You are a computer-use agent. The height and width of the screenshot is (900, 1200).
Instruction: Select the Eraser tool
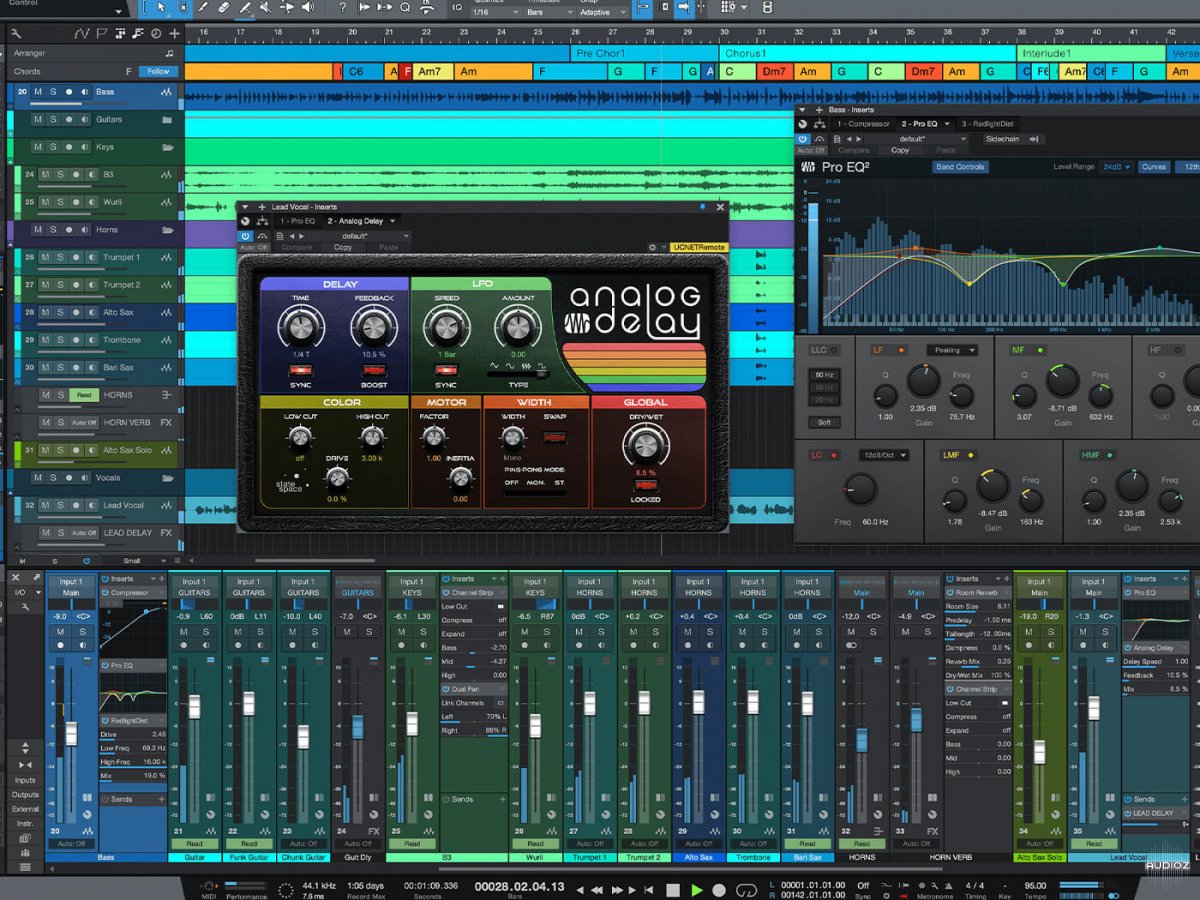pos(225,8)
